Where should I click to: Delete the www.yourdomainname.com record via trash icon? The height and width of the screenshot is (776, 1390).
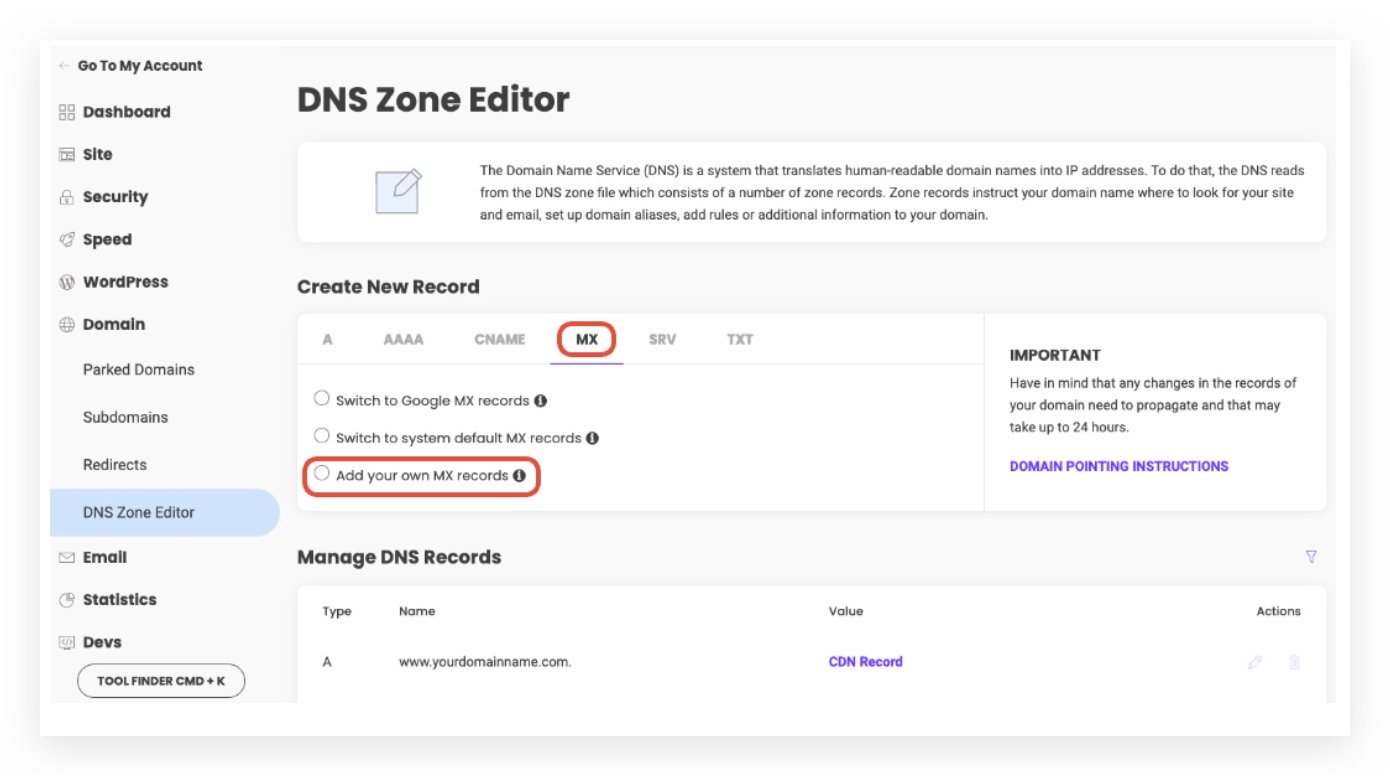(x=1294, y=662)
